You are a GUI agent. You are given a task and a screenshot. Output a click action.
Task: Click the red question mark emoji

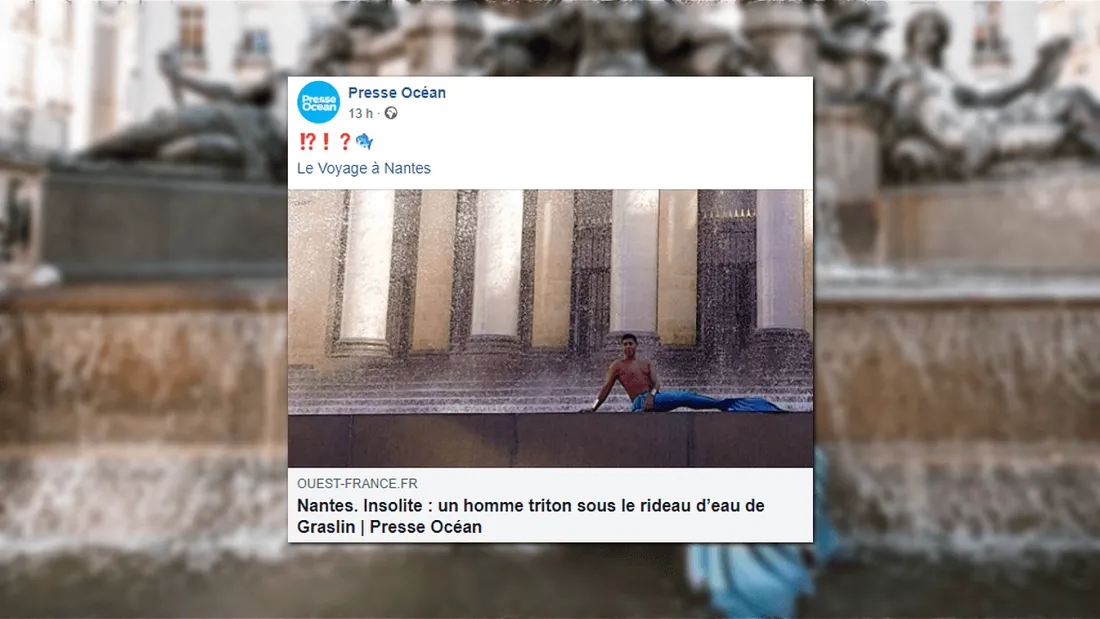(344, 142)
